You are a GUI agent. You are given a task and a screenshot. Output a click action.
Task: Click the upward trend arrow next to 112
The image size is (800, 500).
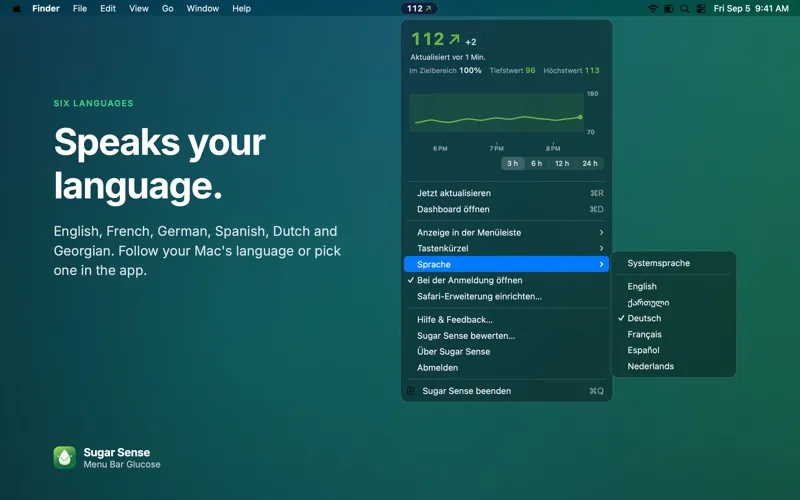pos(454,39)
